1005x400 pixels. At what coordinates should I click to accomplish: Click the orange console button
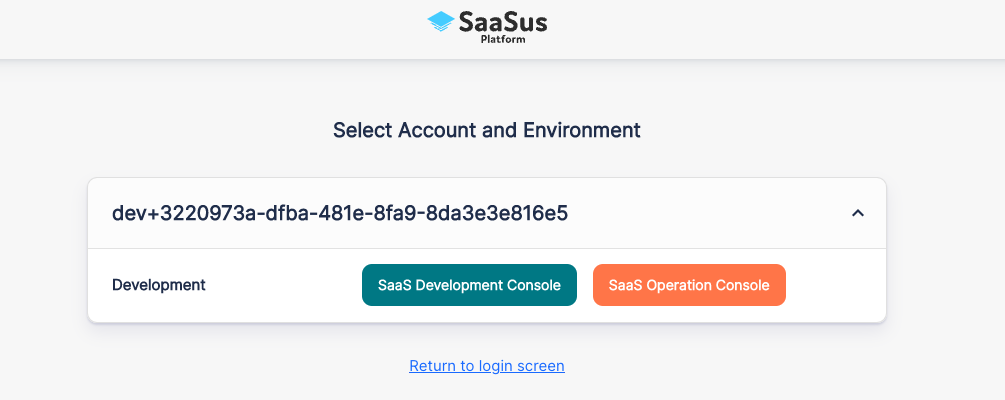689,285
